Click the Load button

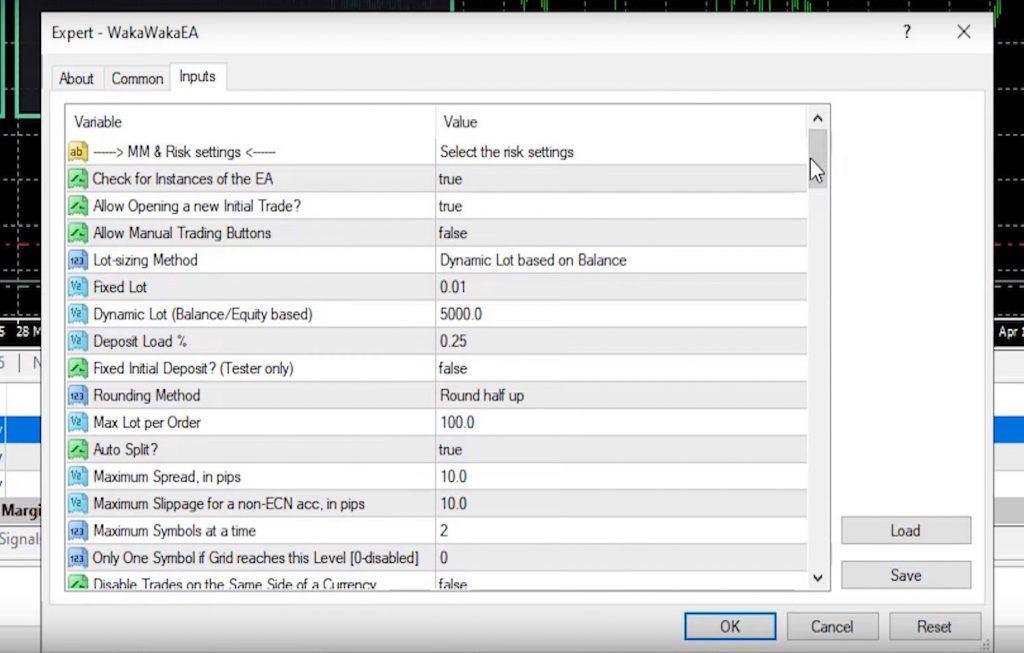905,531
